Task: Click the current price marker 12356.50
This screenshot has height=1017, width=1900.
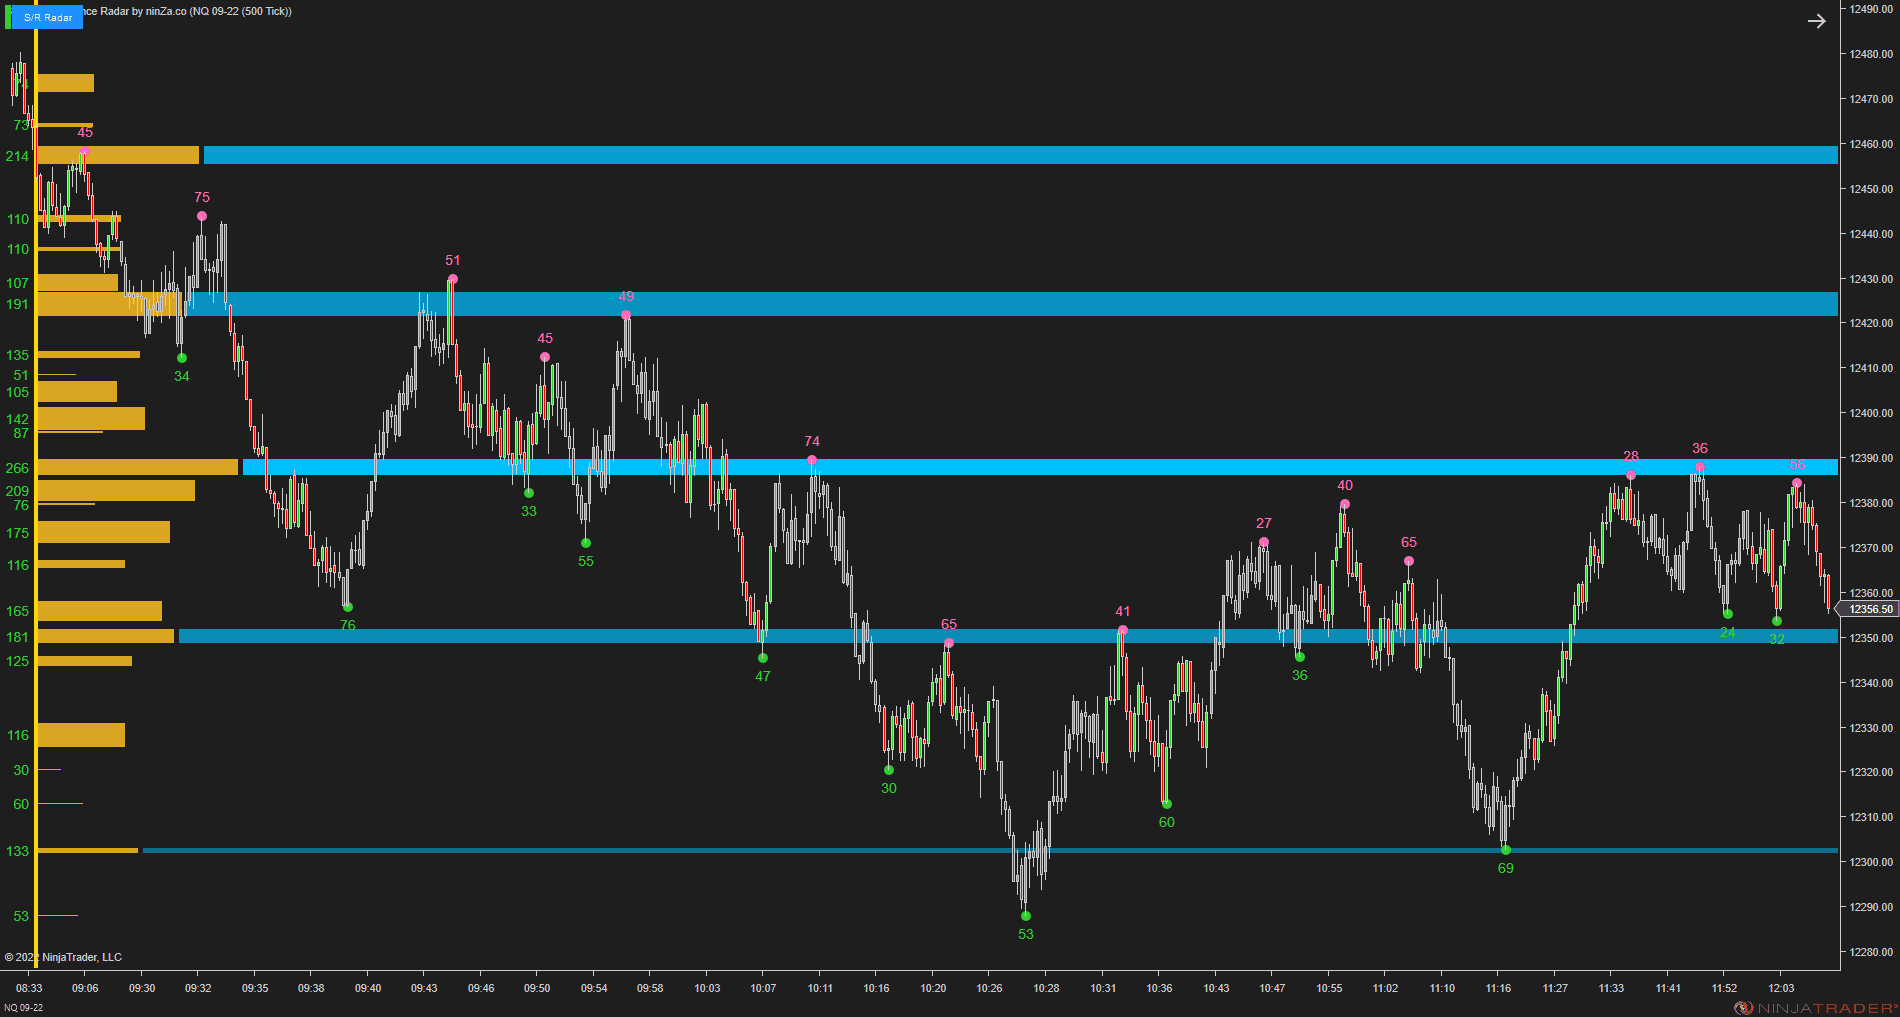Action: (x=1868, y=609)
